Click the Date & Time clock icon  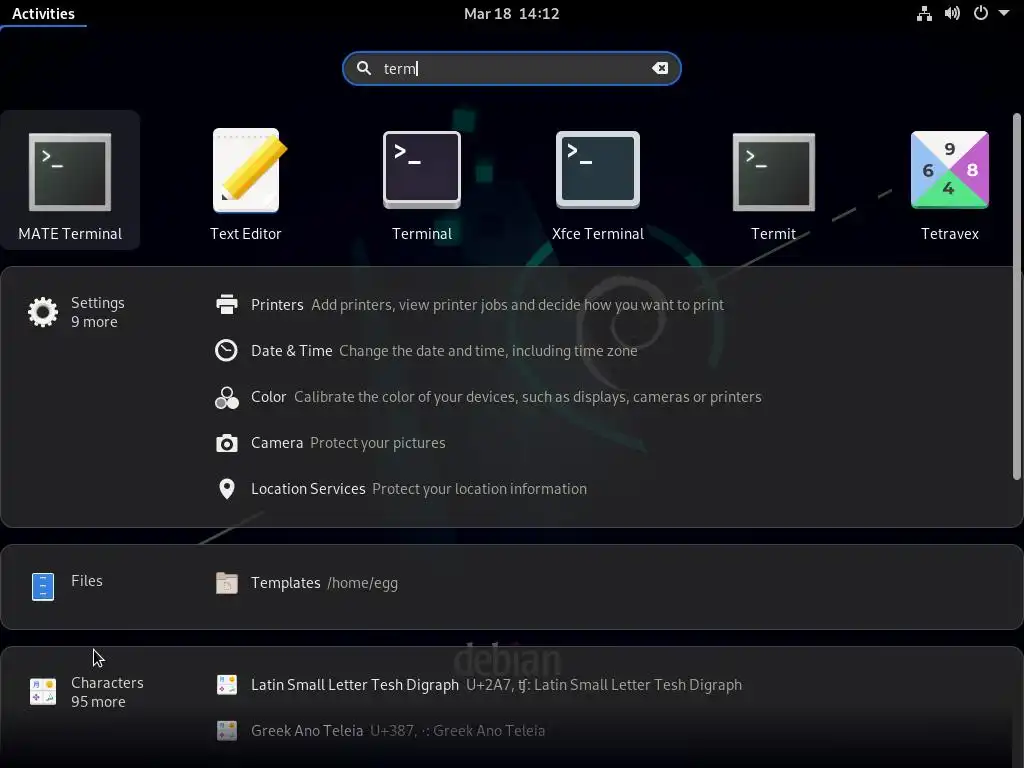227,351
